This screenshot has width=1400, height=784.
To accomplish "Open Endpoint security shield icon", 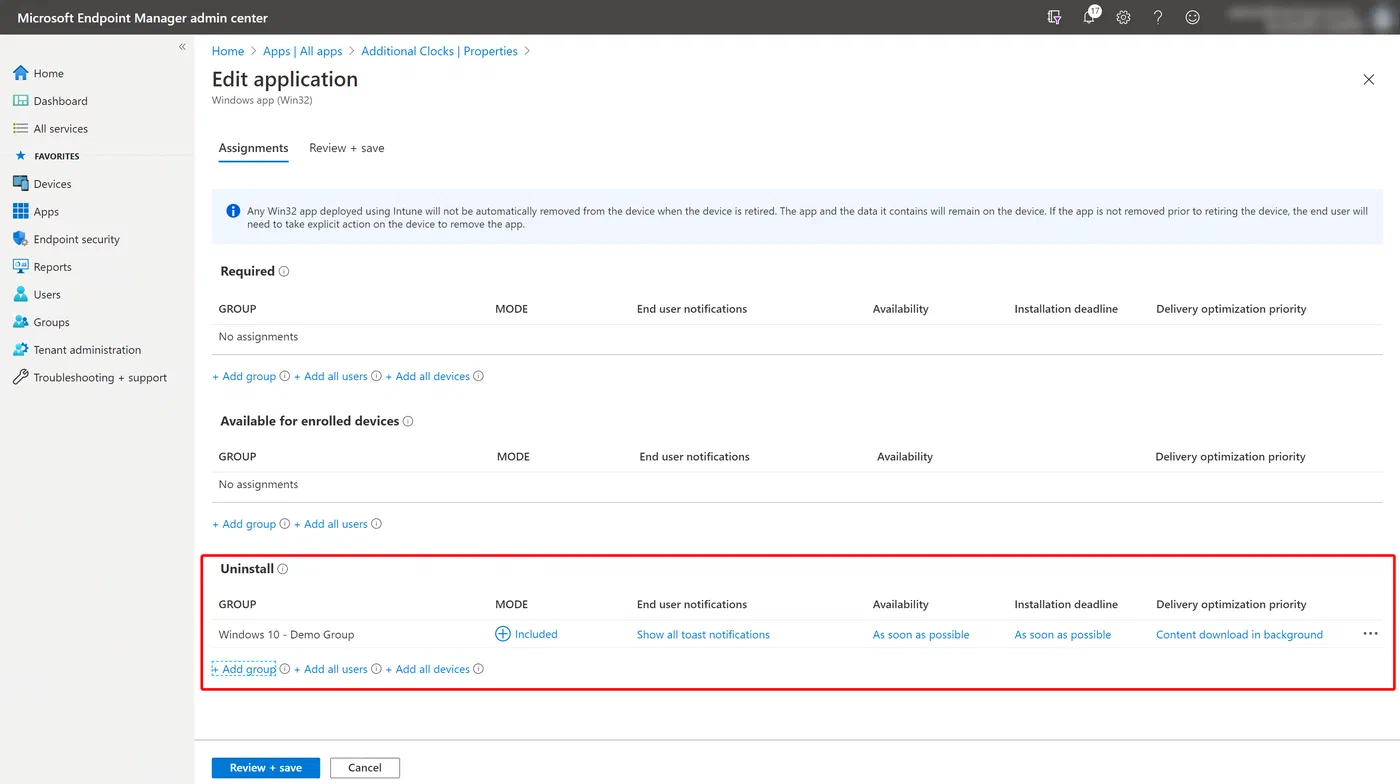I will [x=20, y=239].
